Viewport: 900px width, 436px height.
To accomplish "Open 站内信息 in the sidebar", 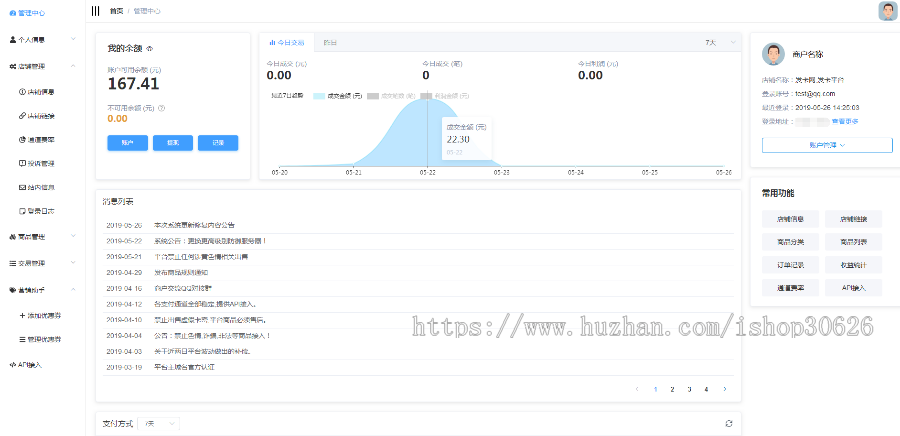I will tap(40, 187).
